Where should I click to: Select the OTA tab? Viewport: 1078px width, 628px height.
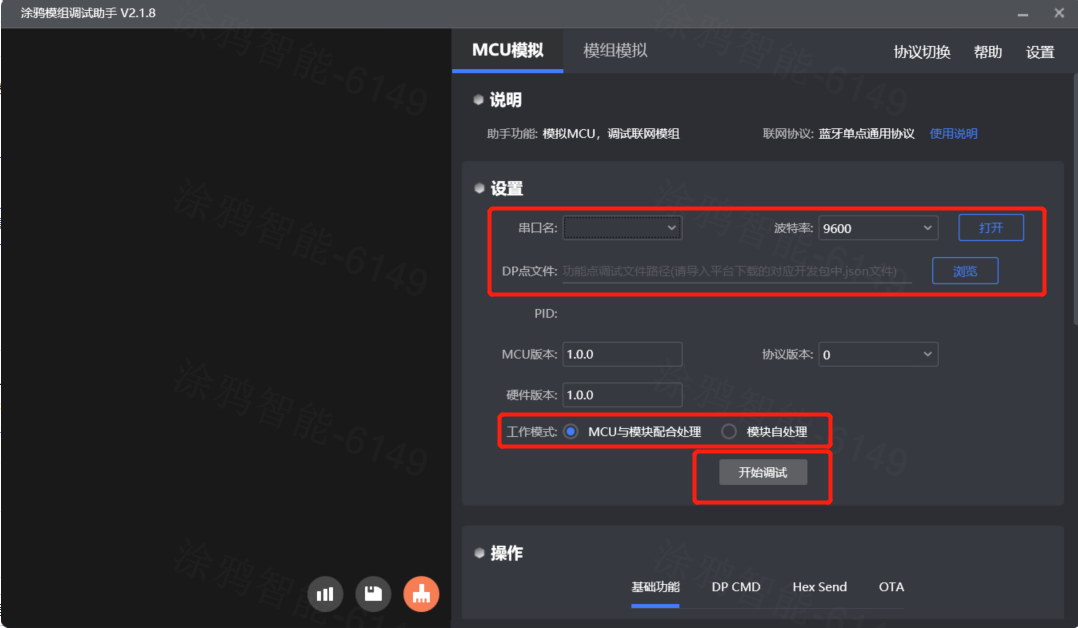(x=891, y=587)
